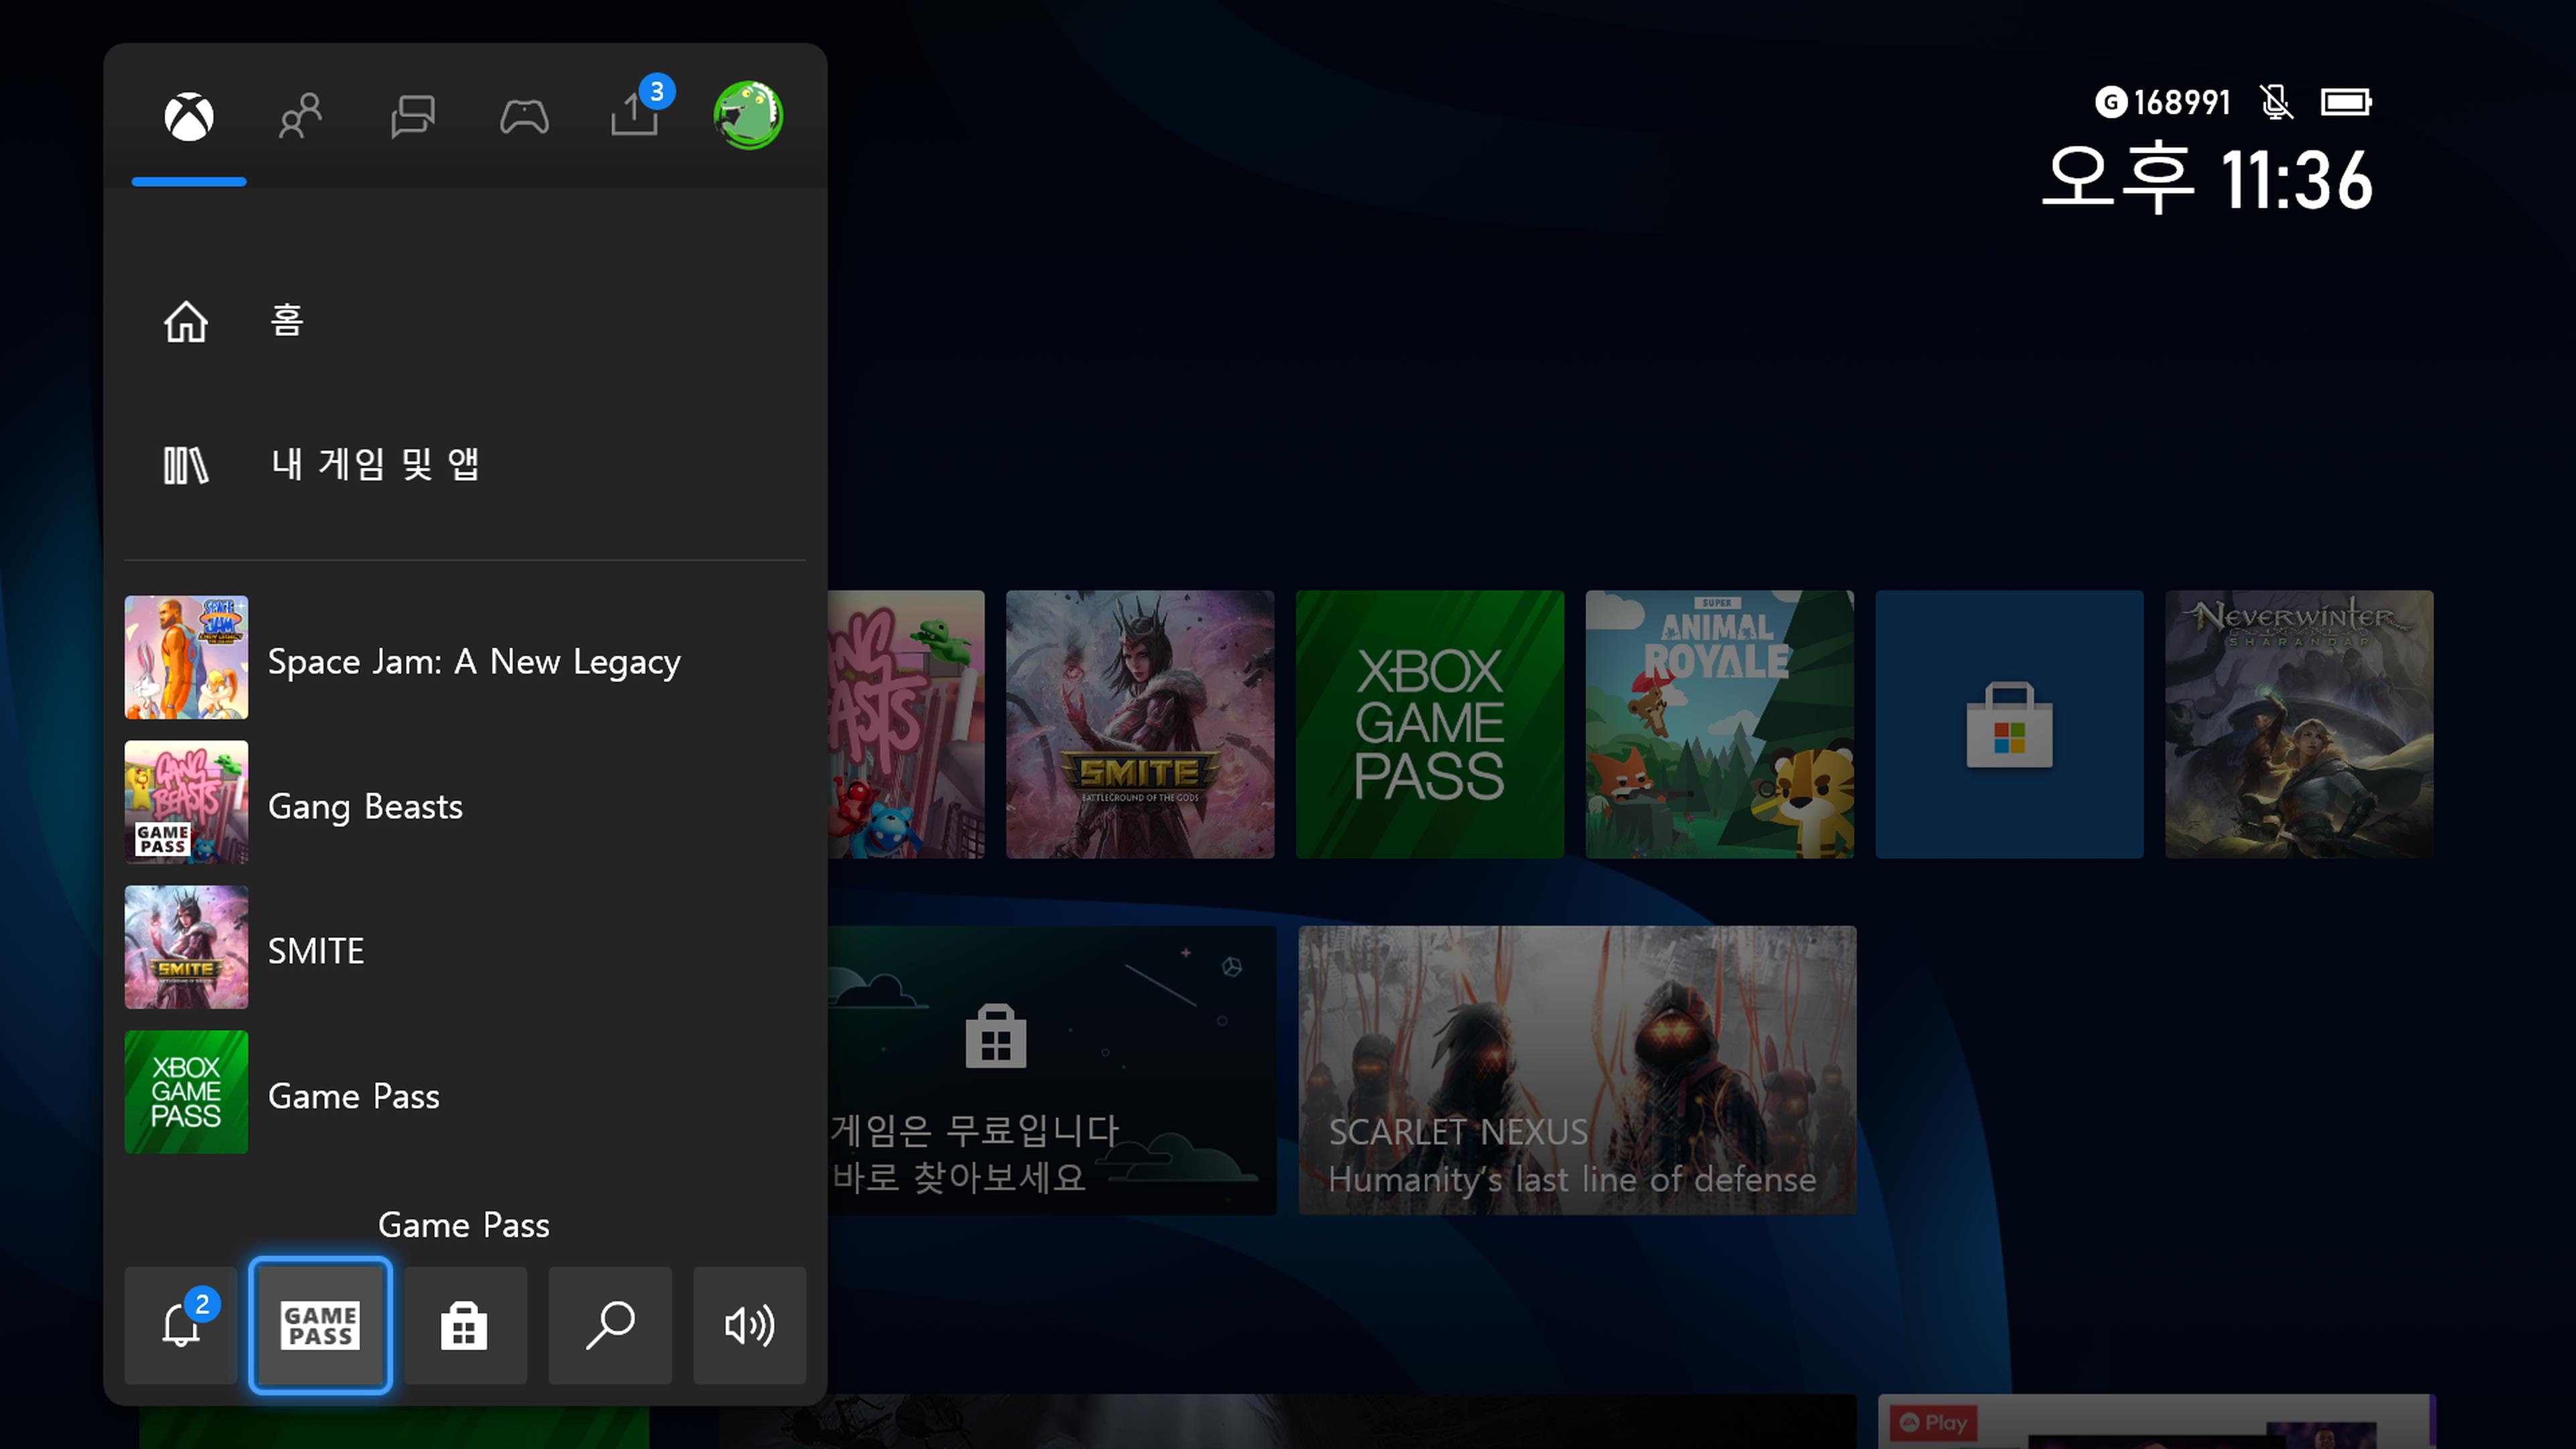Image resolution: width=2576 pixels, height=1449 pixels.
Task: Open the Neverwinter tile
Action: pyautogui.click(x=2300, y=725)
